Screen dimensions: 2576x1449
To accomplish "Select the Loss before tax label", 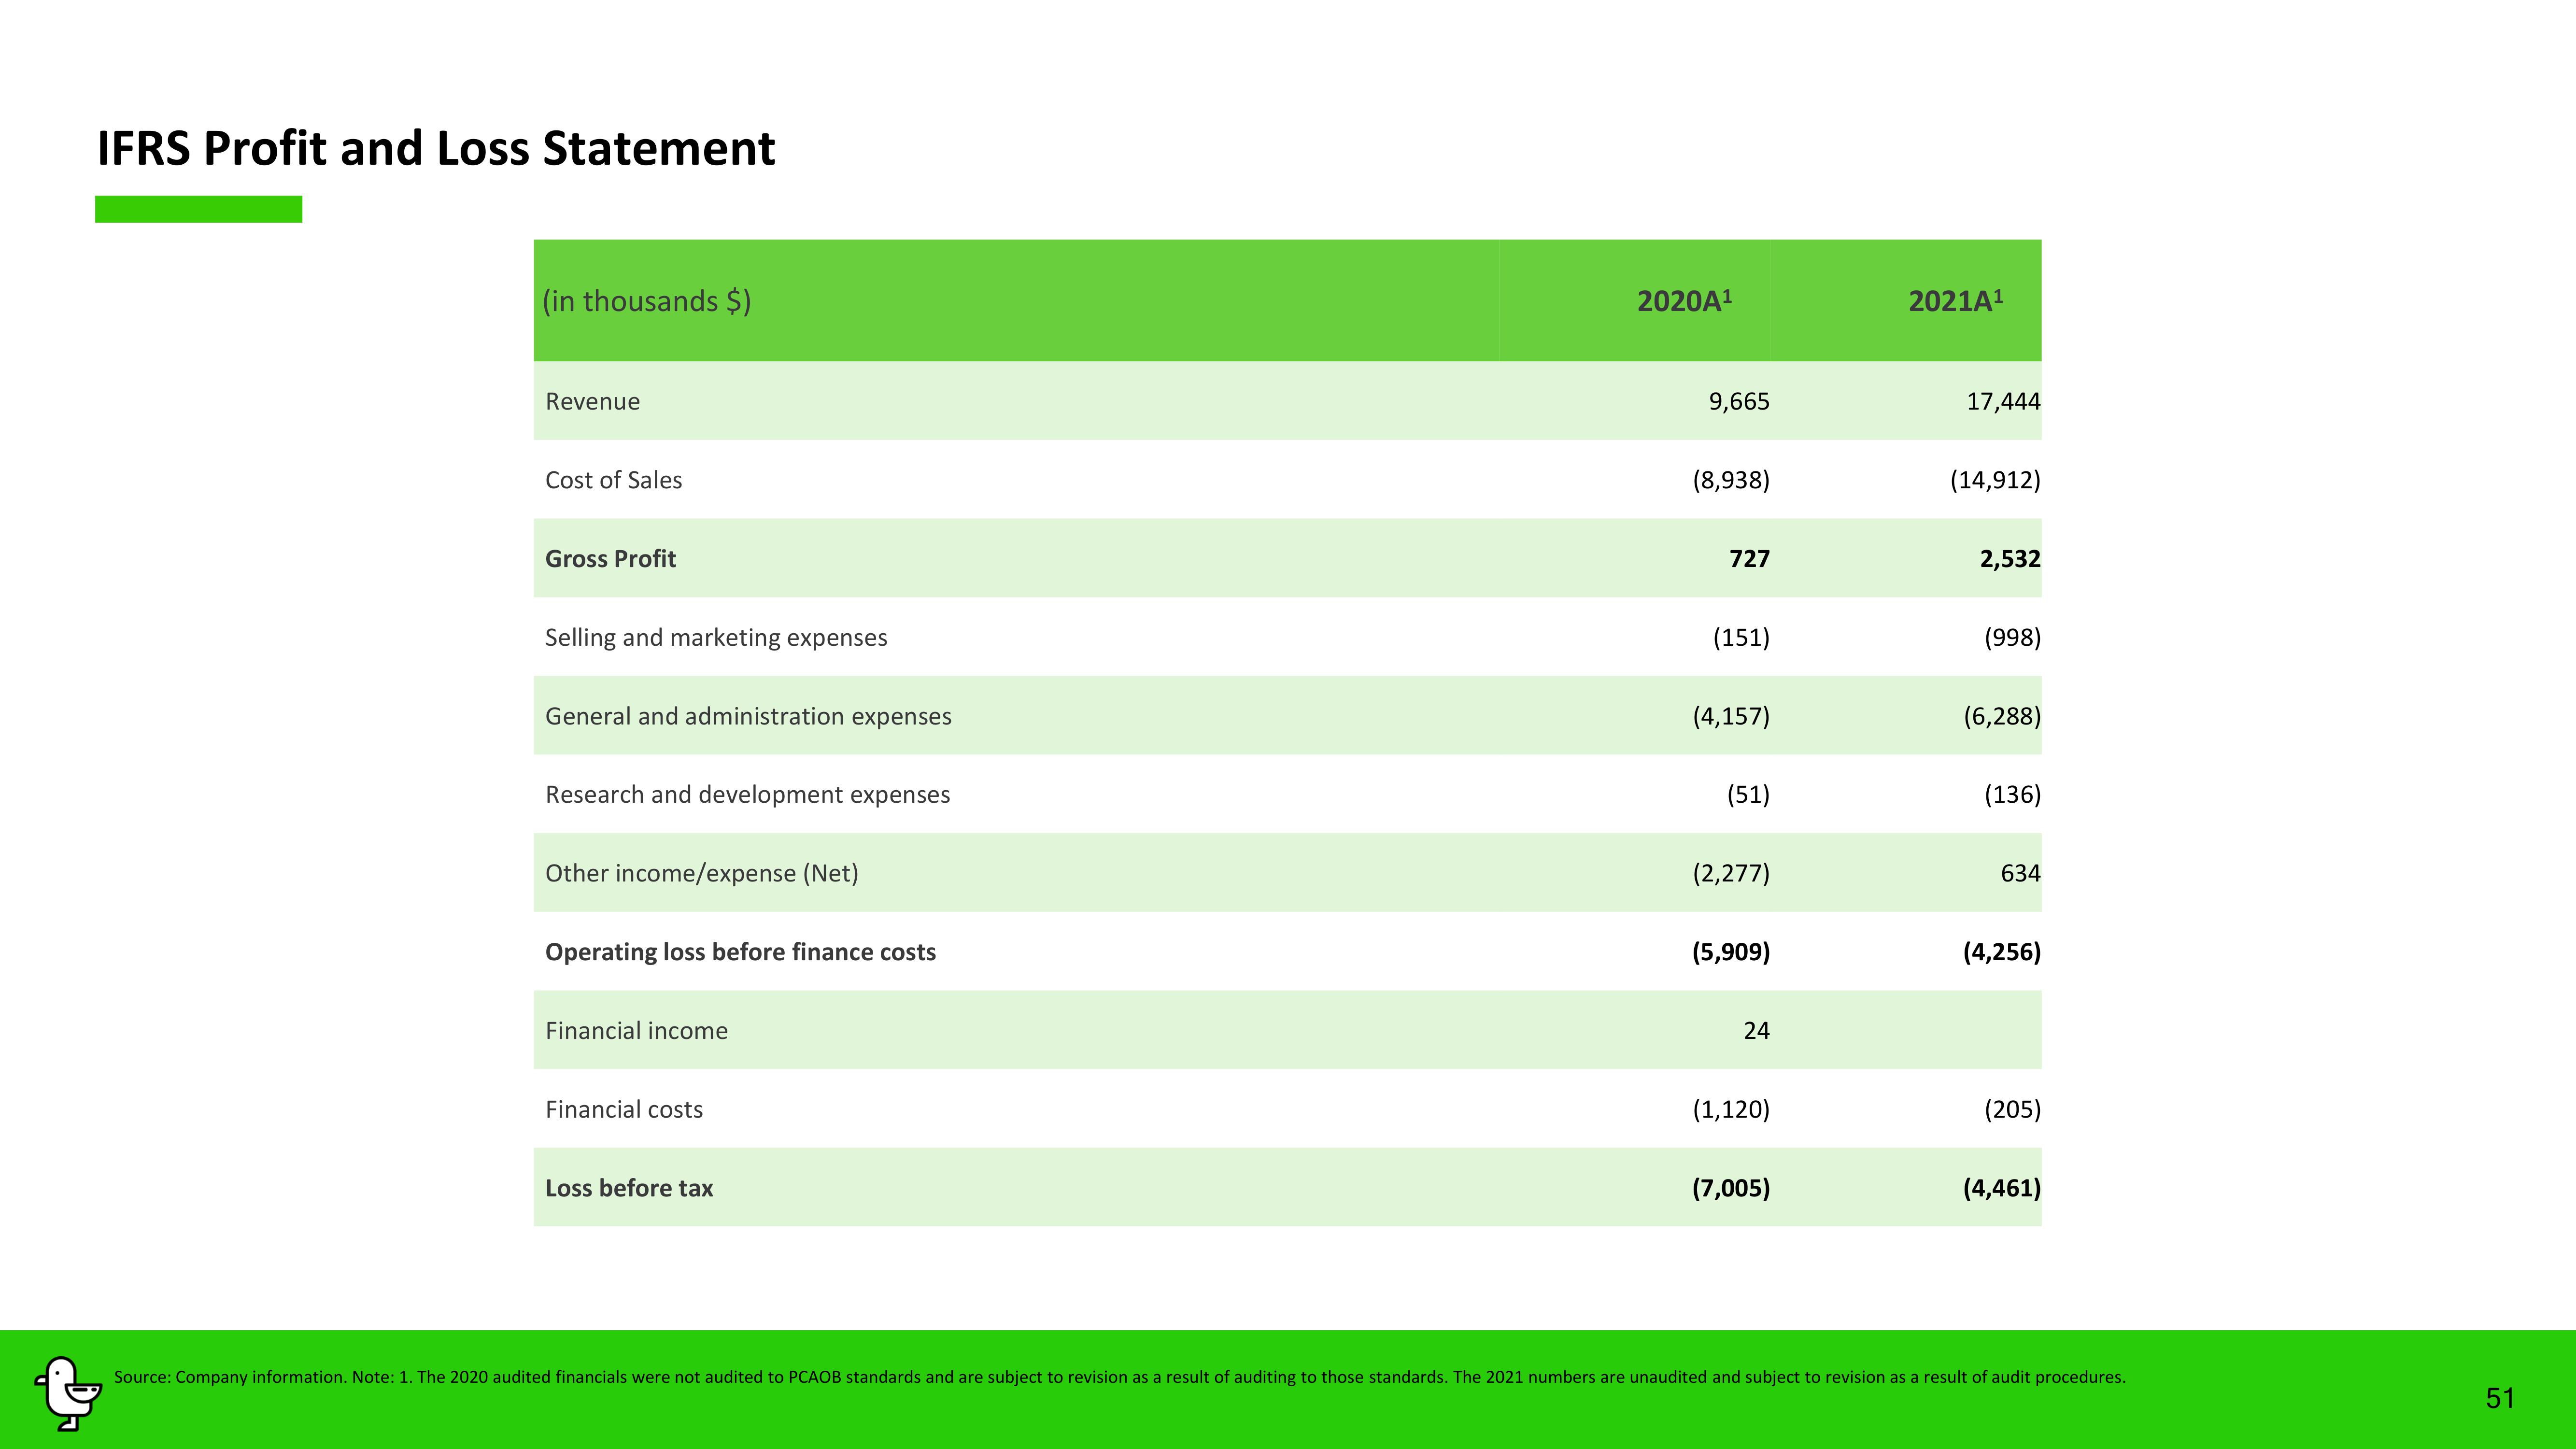I will 628,1188.
